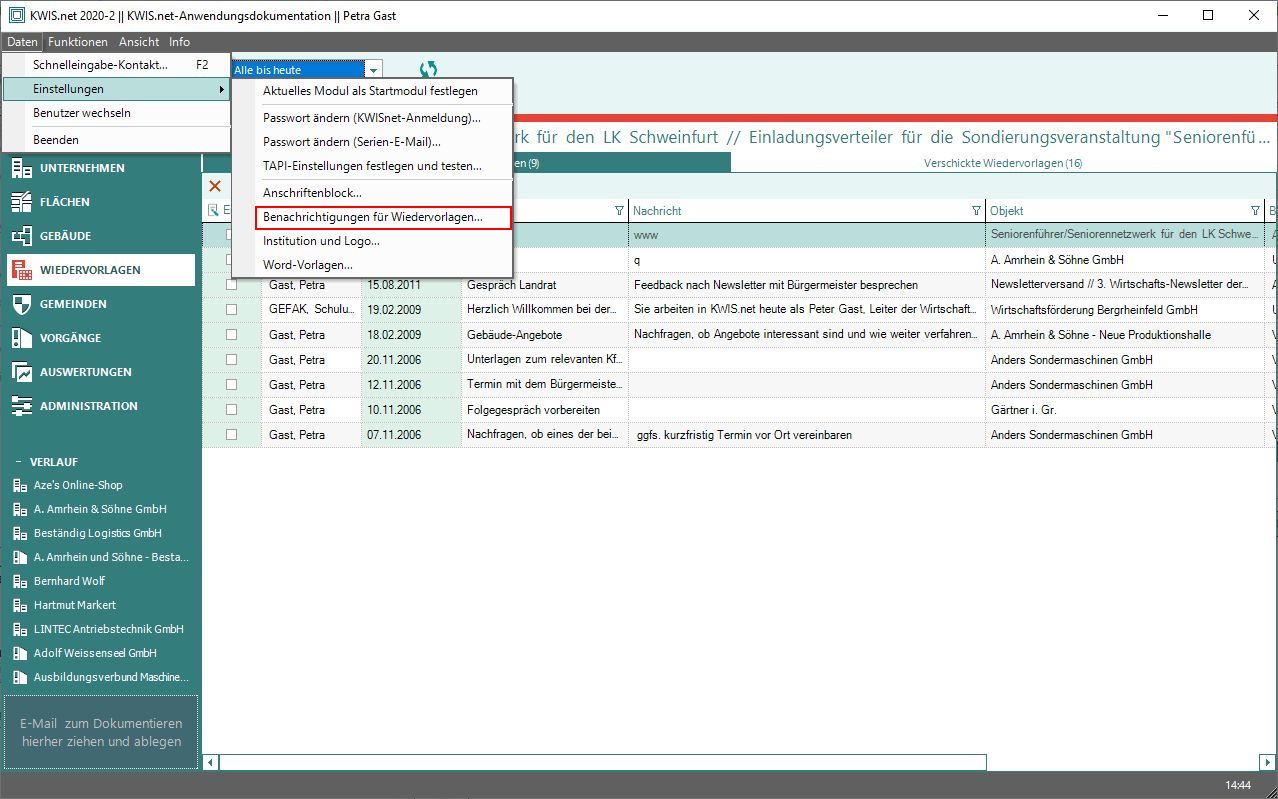Open the Gemeinden shield icon
Image resolution: width=1278 pixels, height=799 pixels.
[x=21, y=304]
